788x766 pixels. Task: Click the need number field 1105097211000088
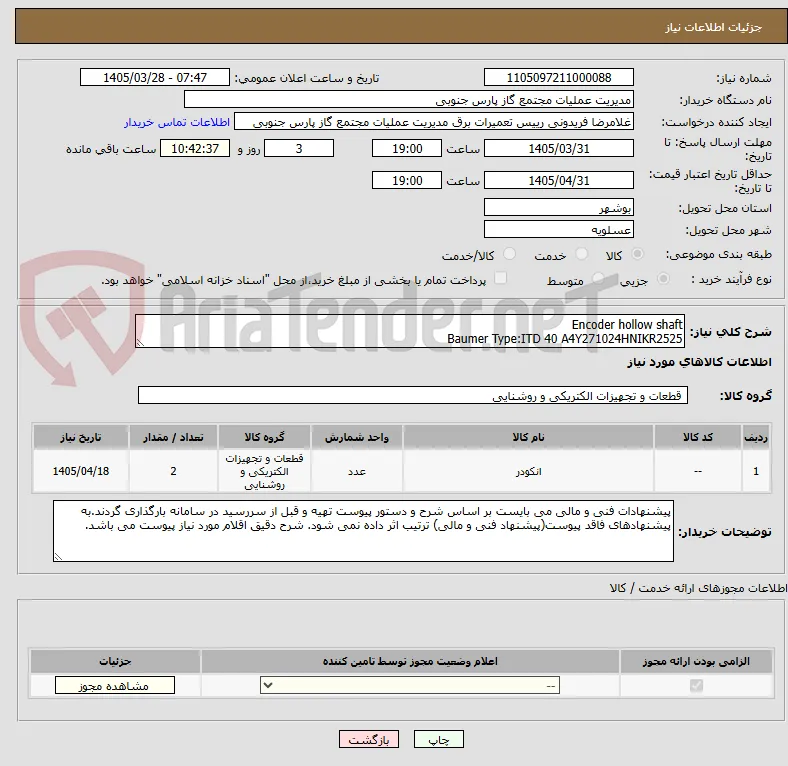pos(558,78)
